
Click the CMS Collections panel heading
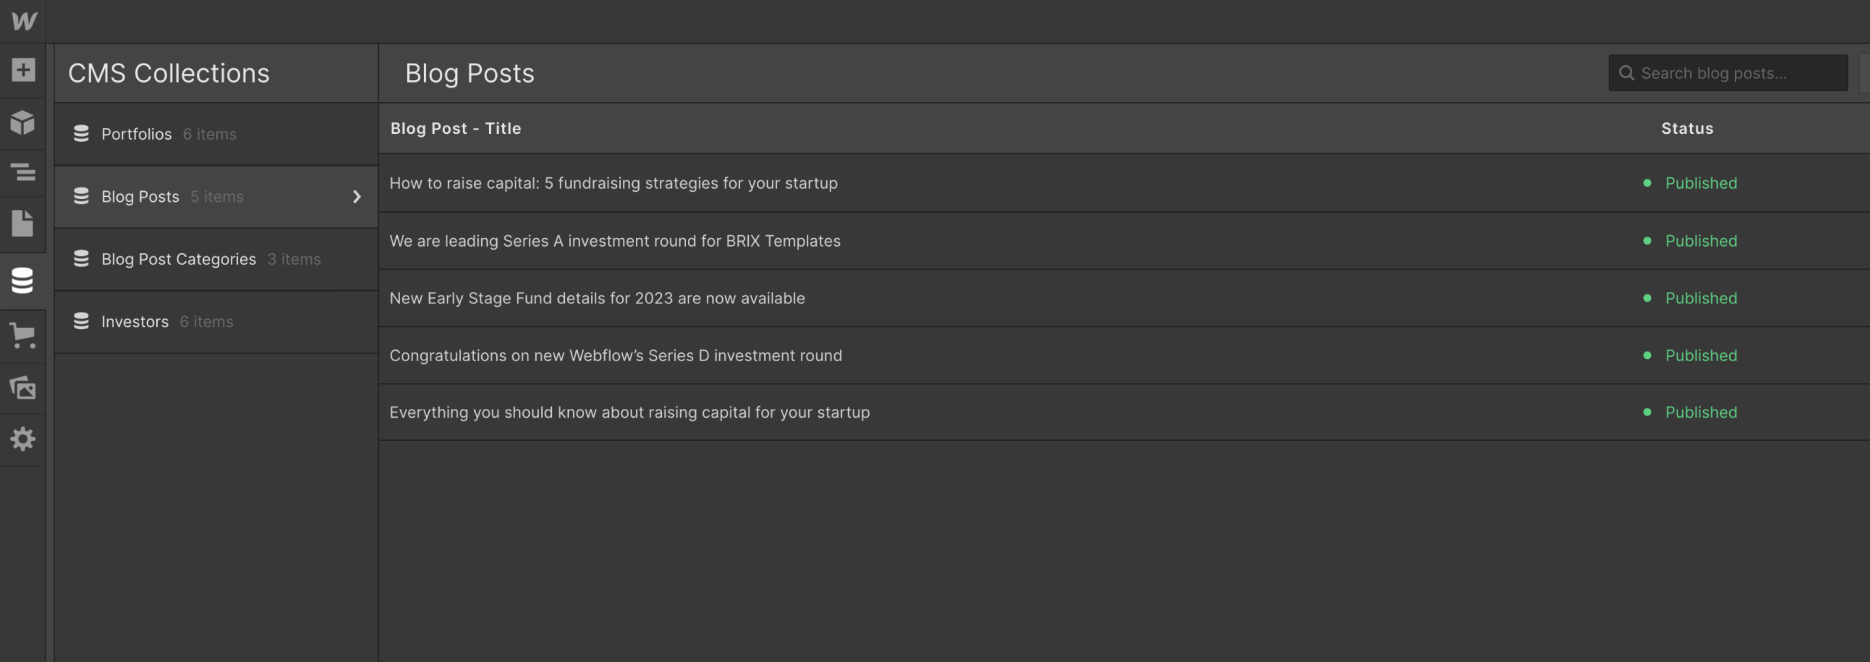coord(169,73)
